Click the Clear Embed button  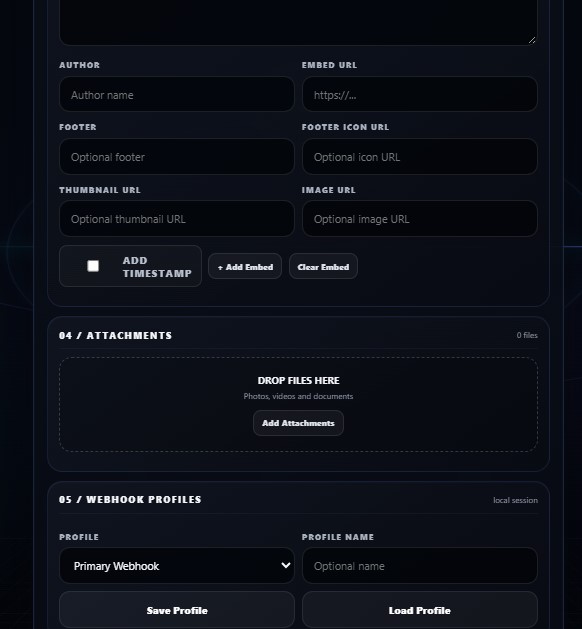323,266
